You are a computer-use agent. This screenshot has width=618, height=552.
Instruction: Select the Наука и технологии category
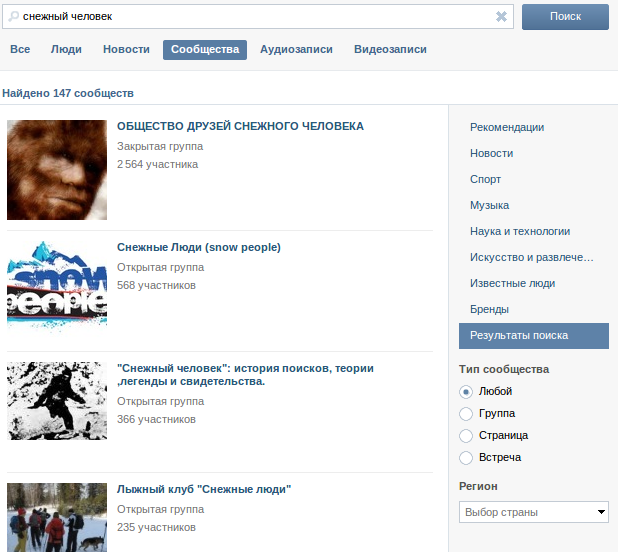pyautogui.click(x=520, y=231)
